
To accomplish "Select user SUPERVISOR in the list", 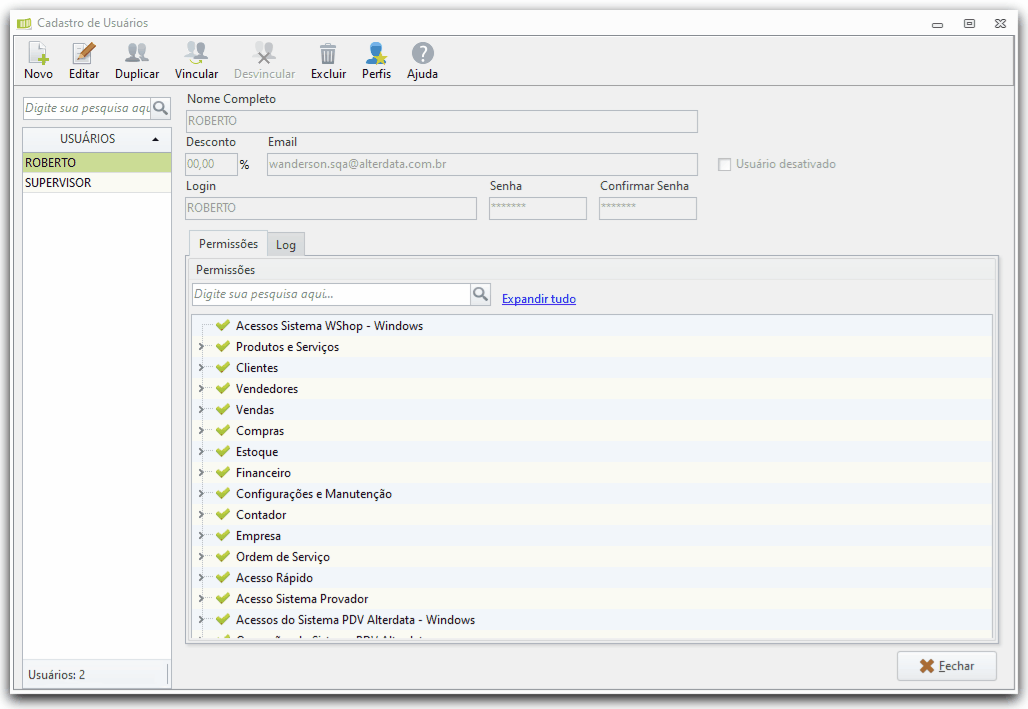I will (x=97, y=183).
